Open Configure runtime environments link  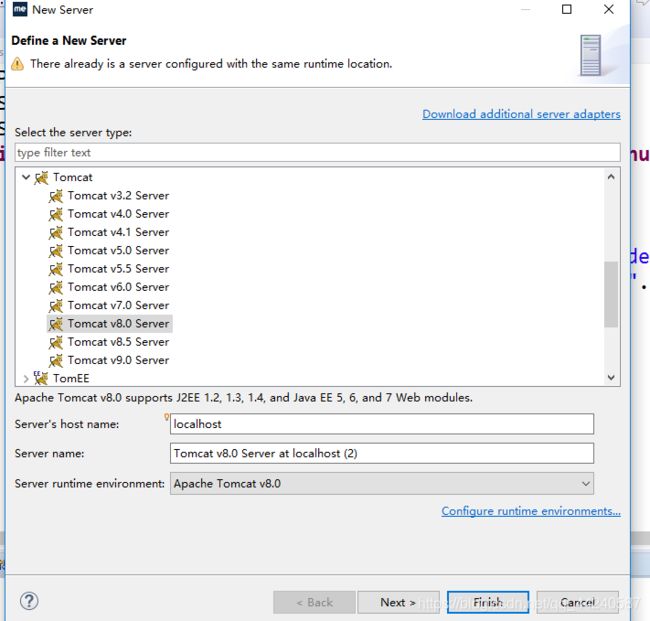click(531, 511)
